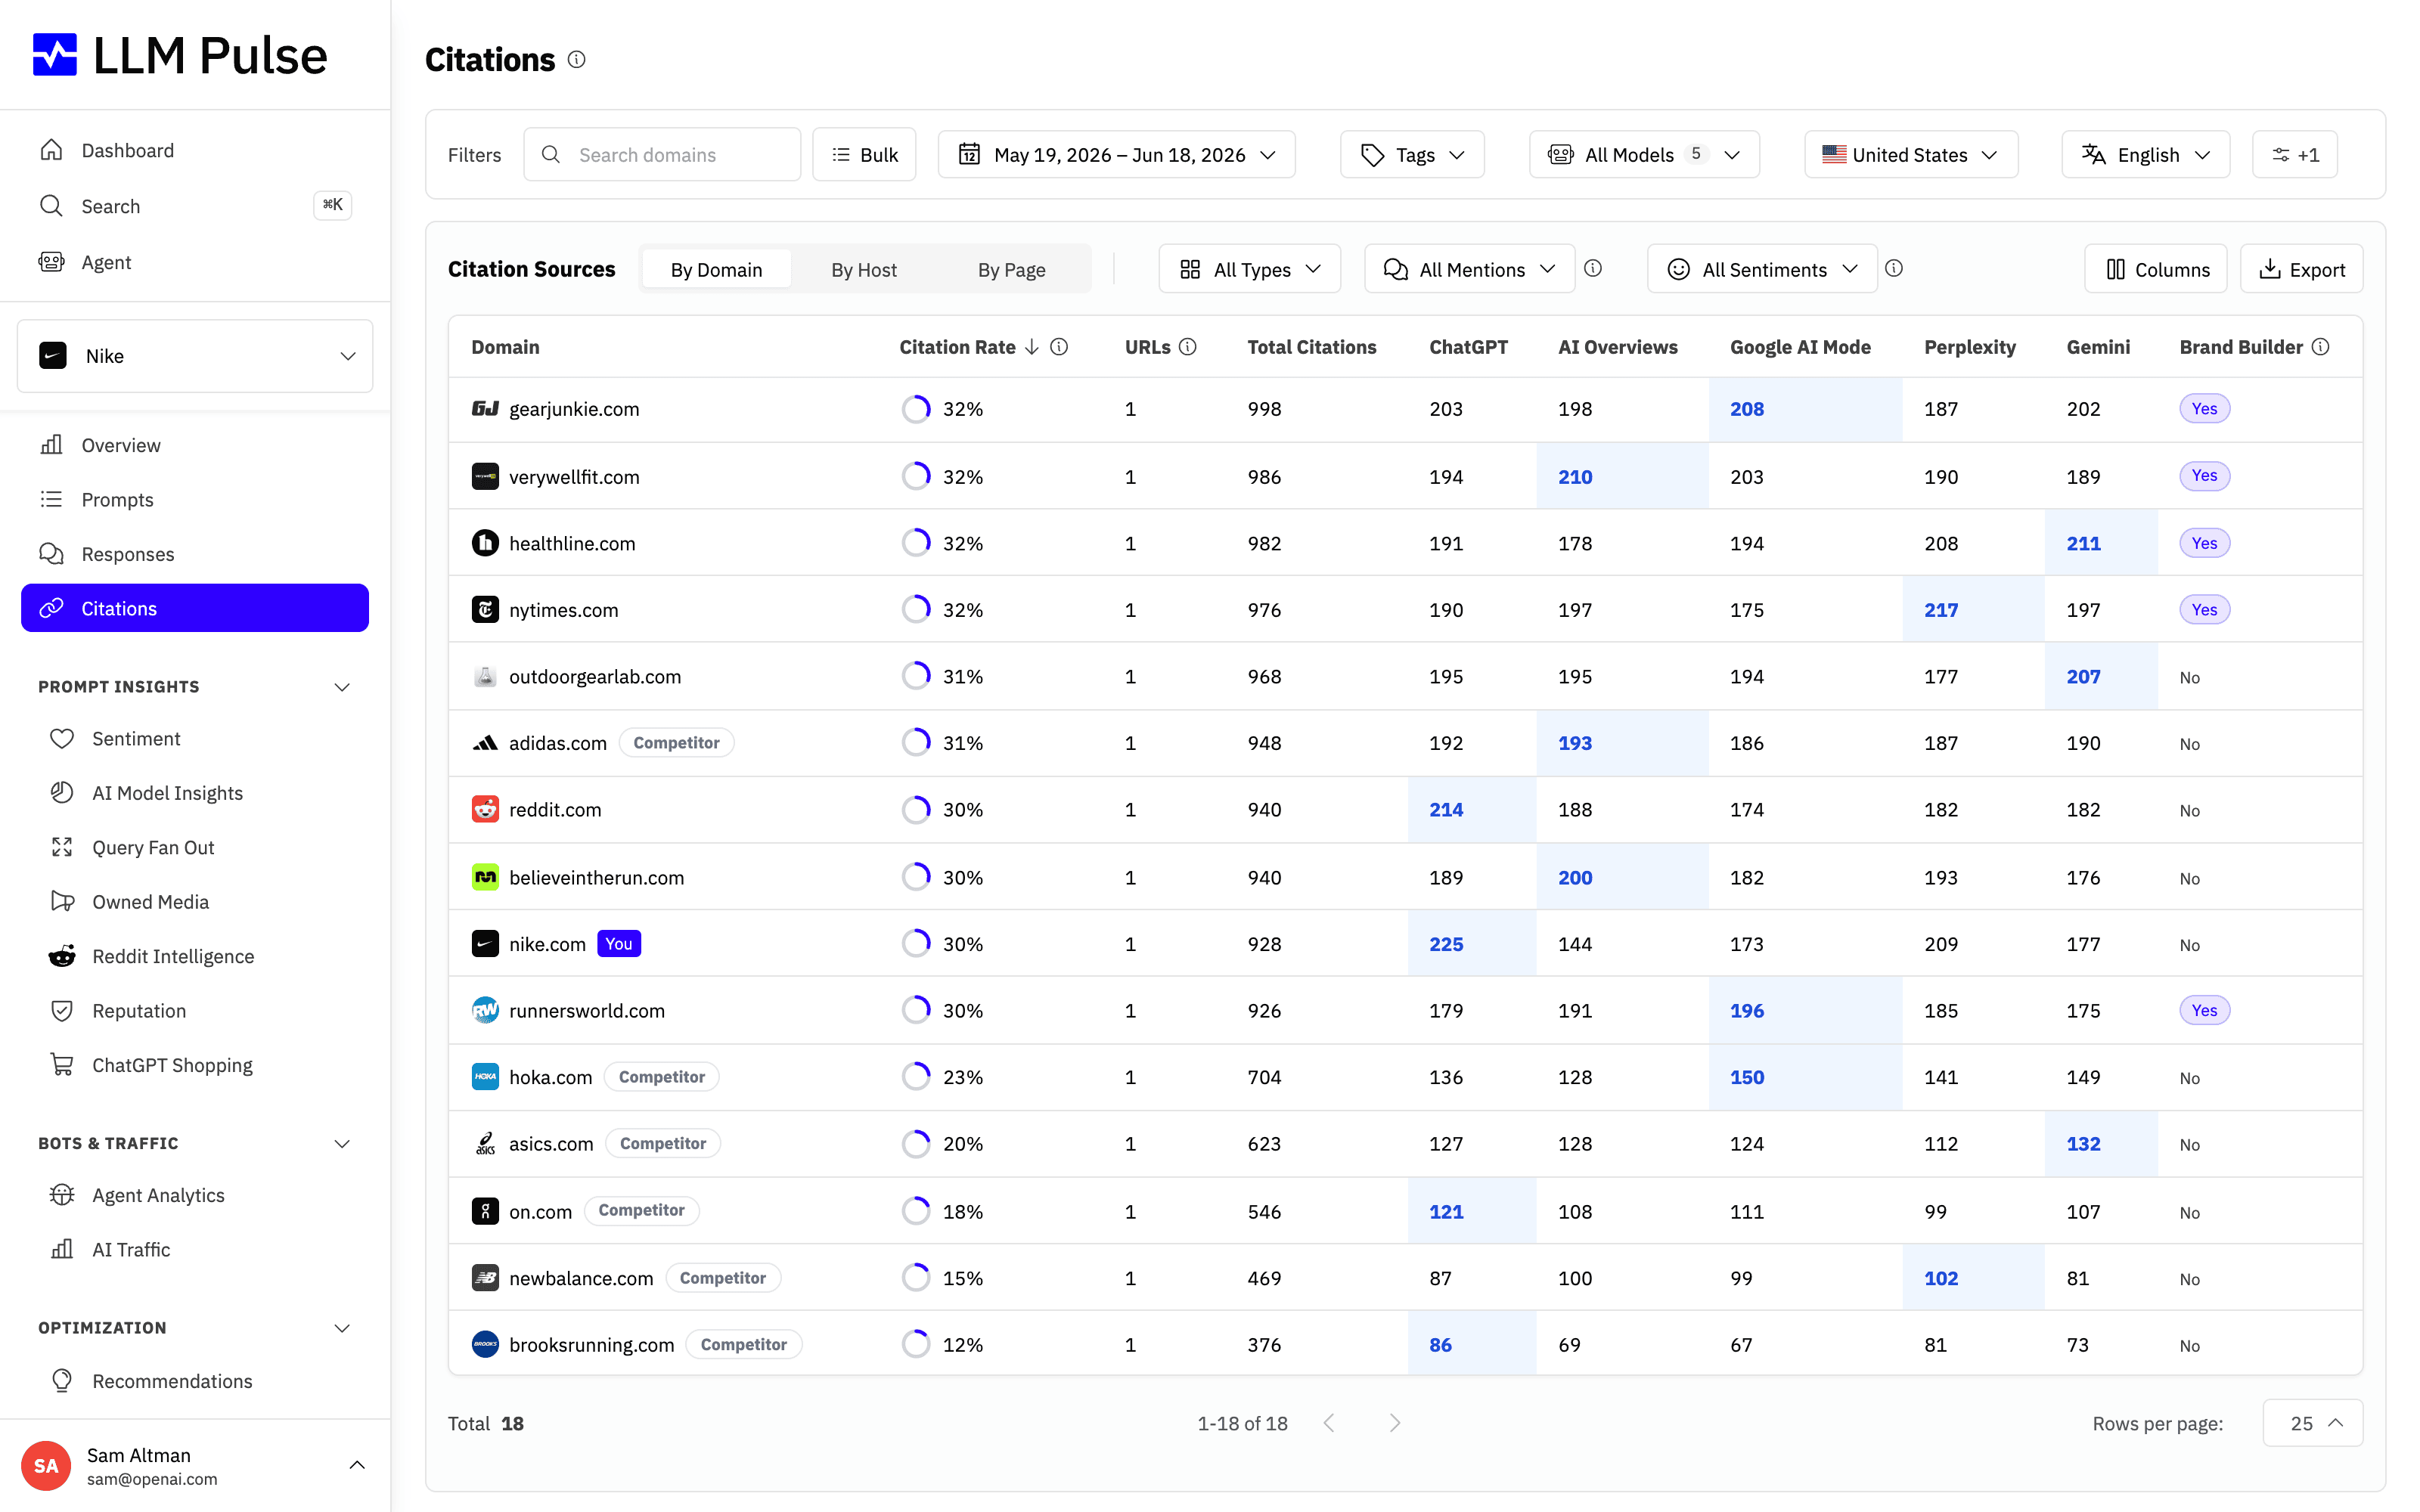Image resolution: width=2420 pixels, height=1512 pixels.
Task: Click the Sam Altman SA avatar
Action: pyautogui.click(x=46, y=1466)
